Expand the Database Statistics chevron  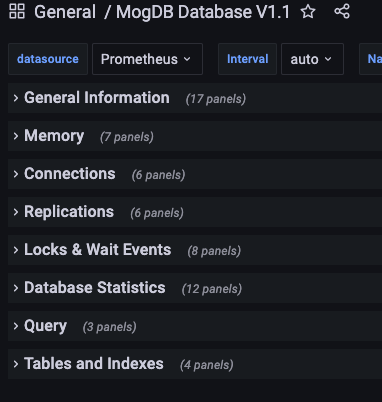coord(16,288)
